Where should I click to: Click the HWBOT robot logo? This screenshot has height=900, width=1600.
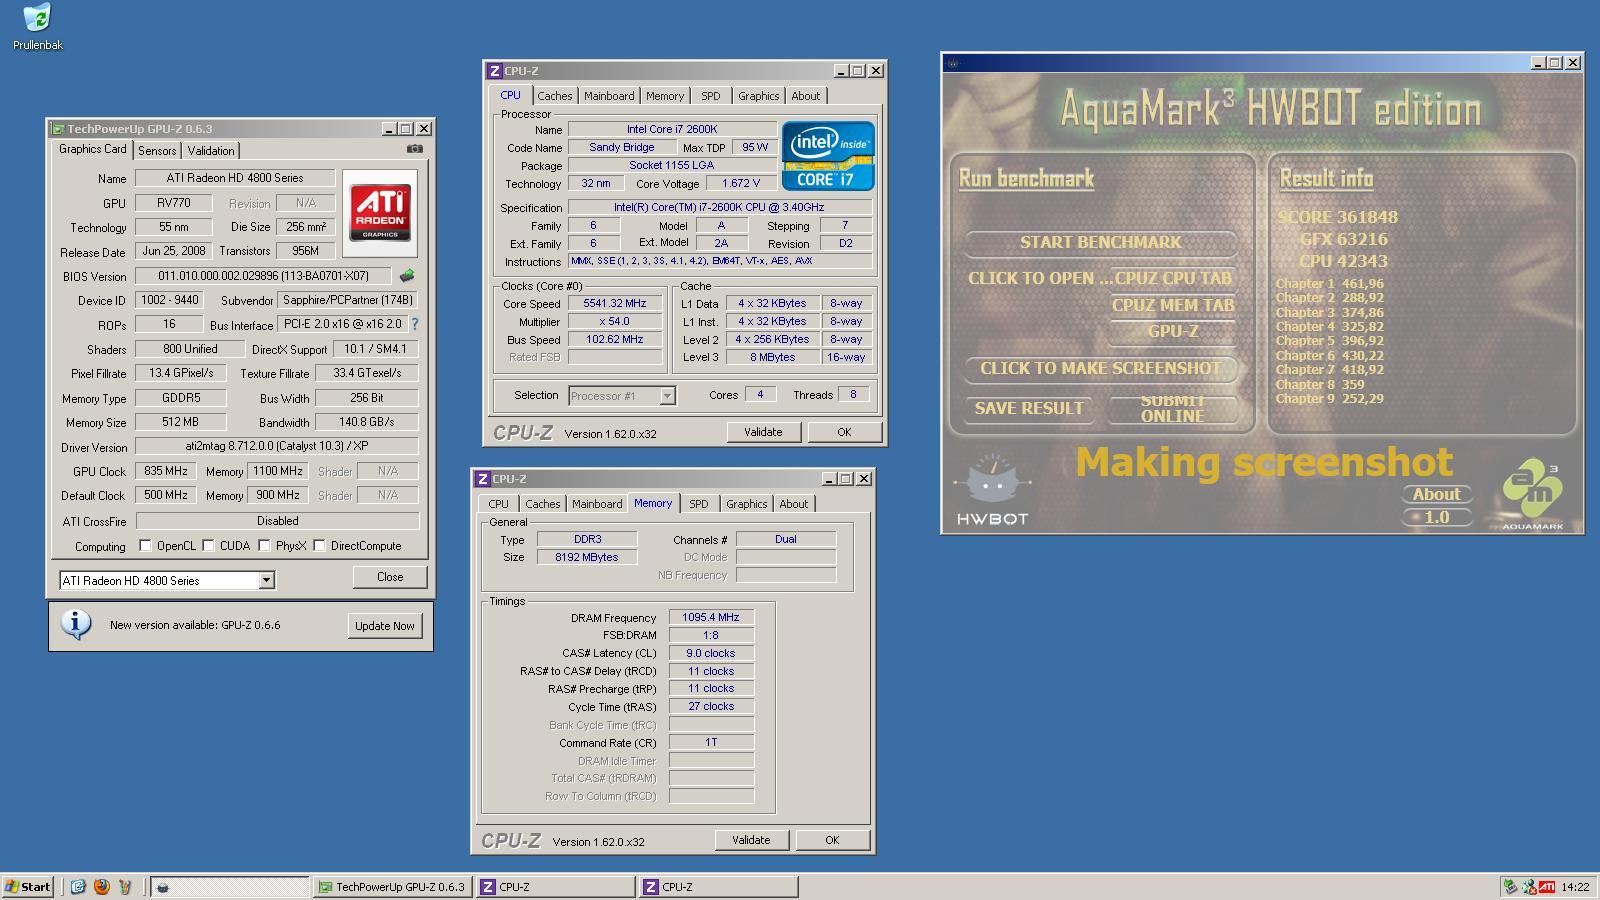pos(992,490)
